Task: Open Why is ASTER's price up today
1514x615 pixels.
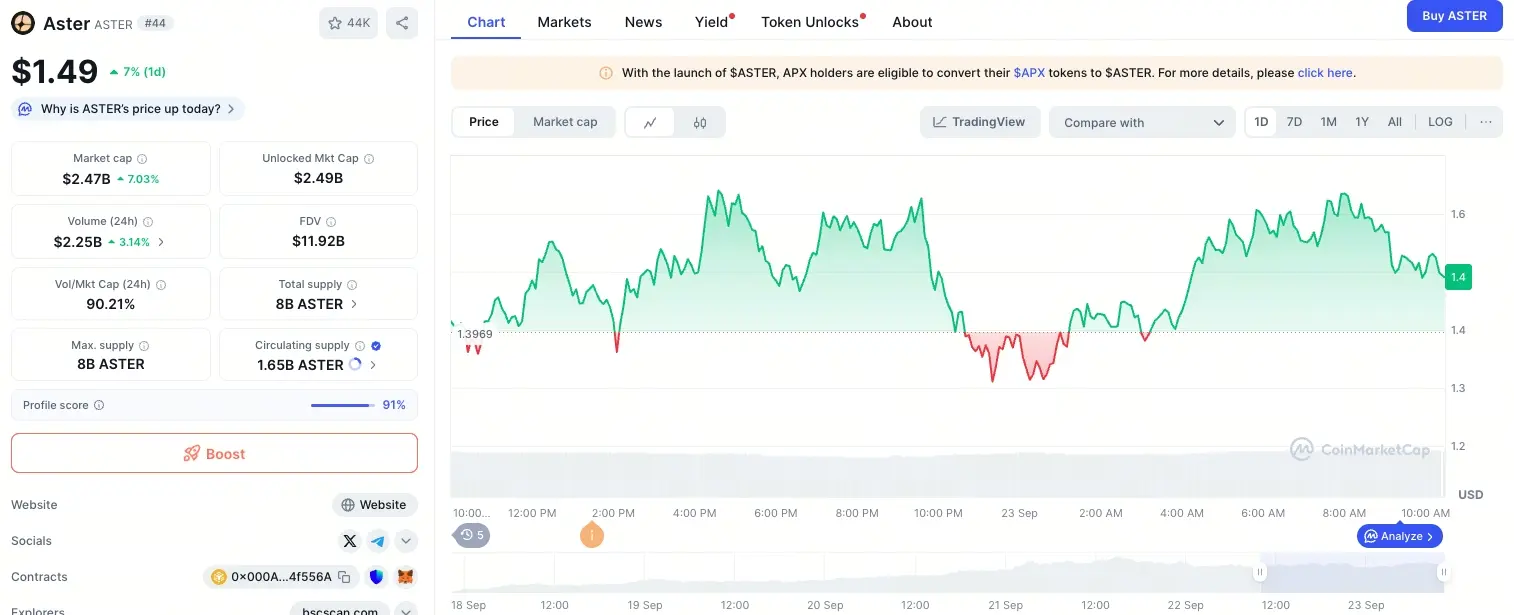Action: point(128,109)
